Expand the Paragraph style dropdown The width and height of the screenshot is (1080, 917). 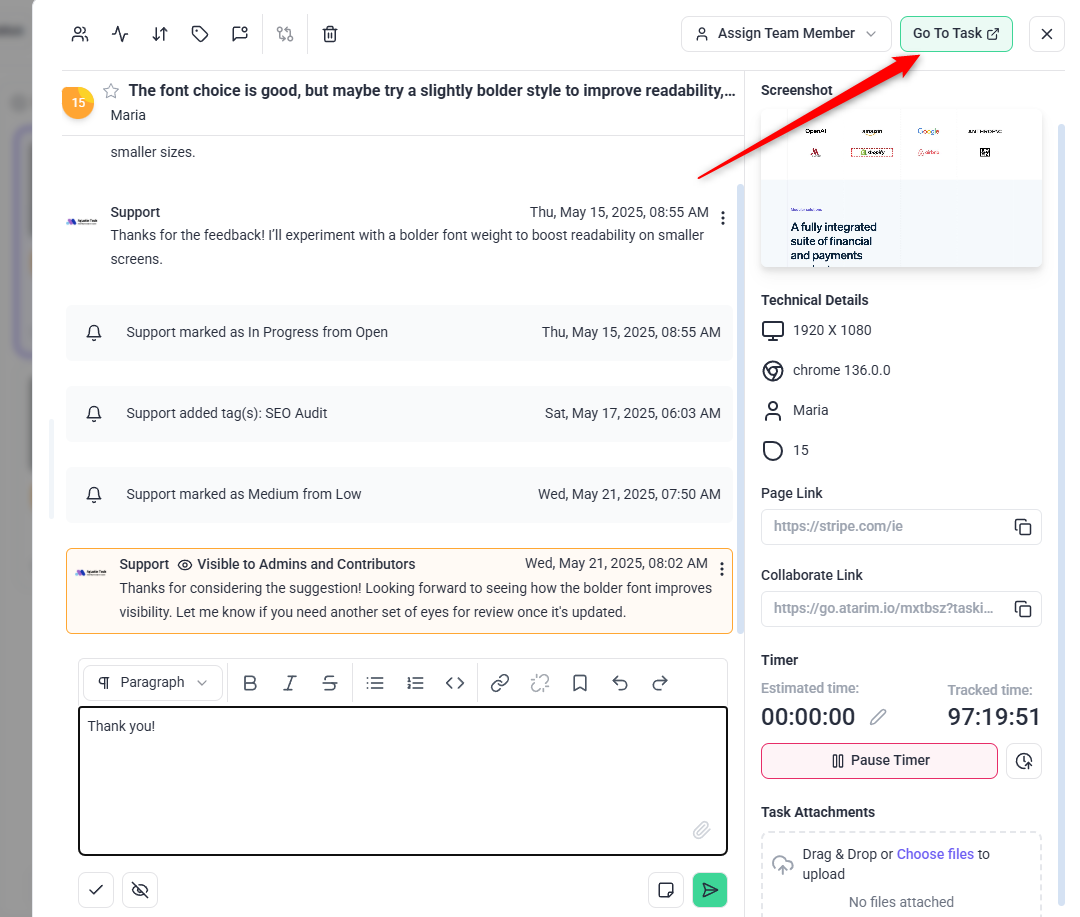[x=153, y=683]
